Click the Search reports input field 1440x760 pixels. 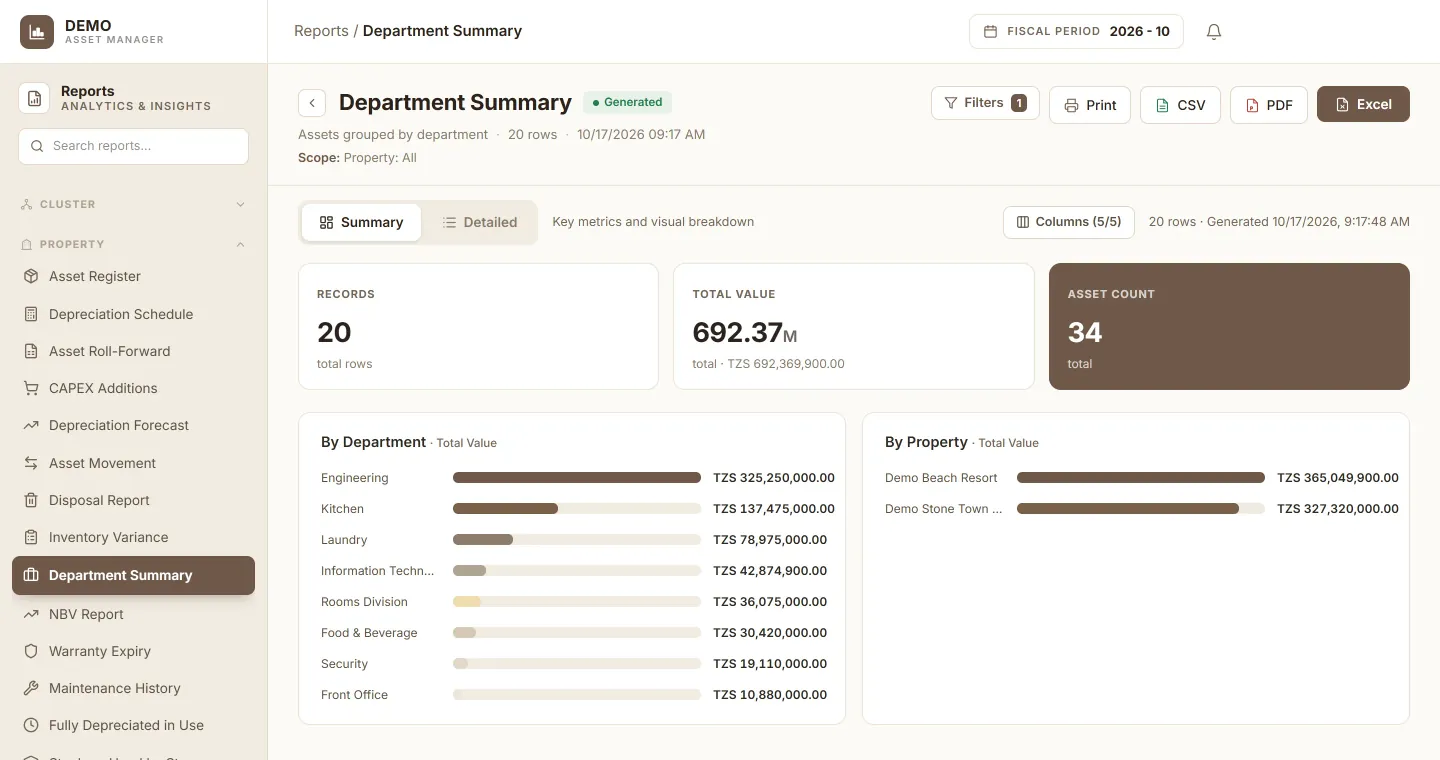click(133, 146)
